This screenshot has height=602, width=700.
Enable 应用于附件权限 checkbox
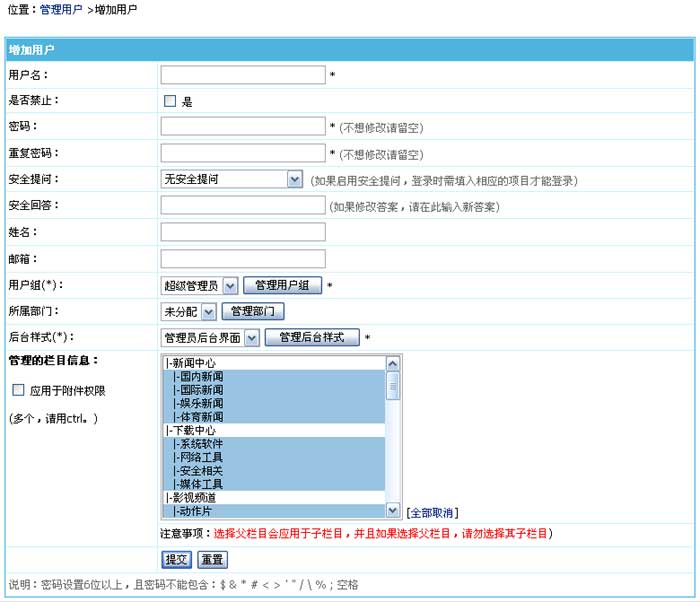18,390
